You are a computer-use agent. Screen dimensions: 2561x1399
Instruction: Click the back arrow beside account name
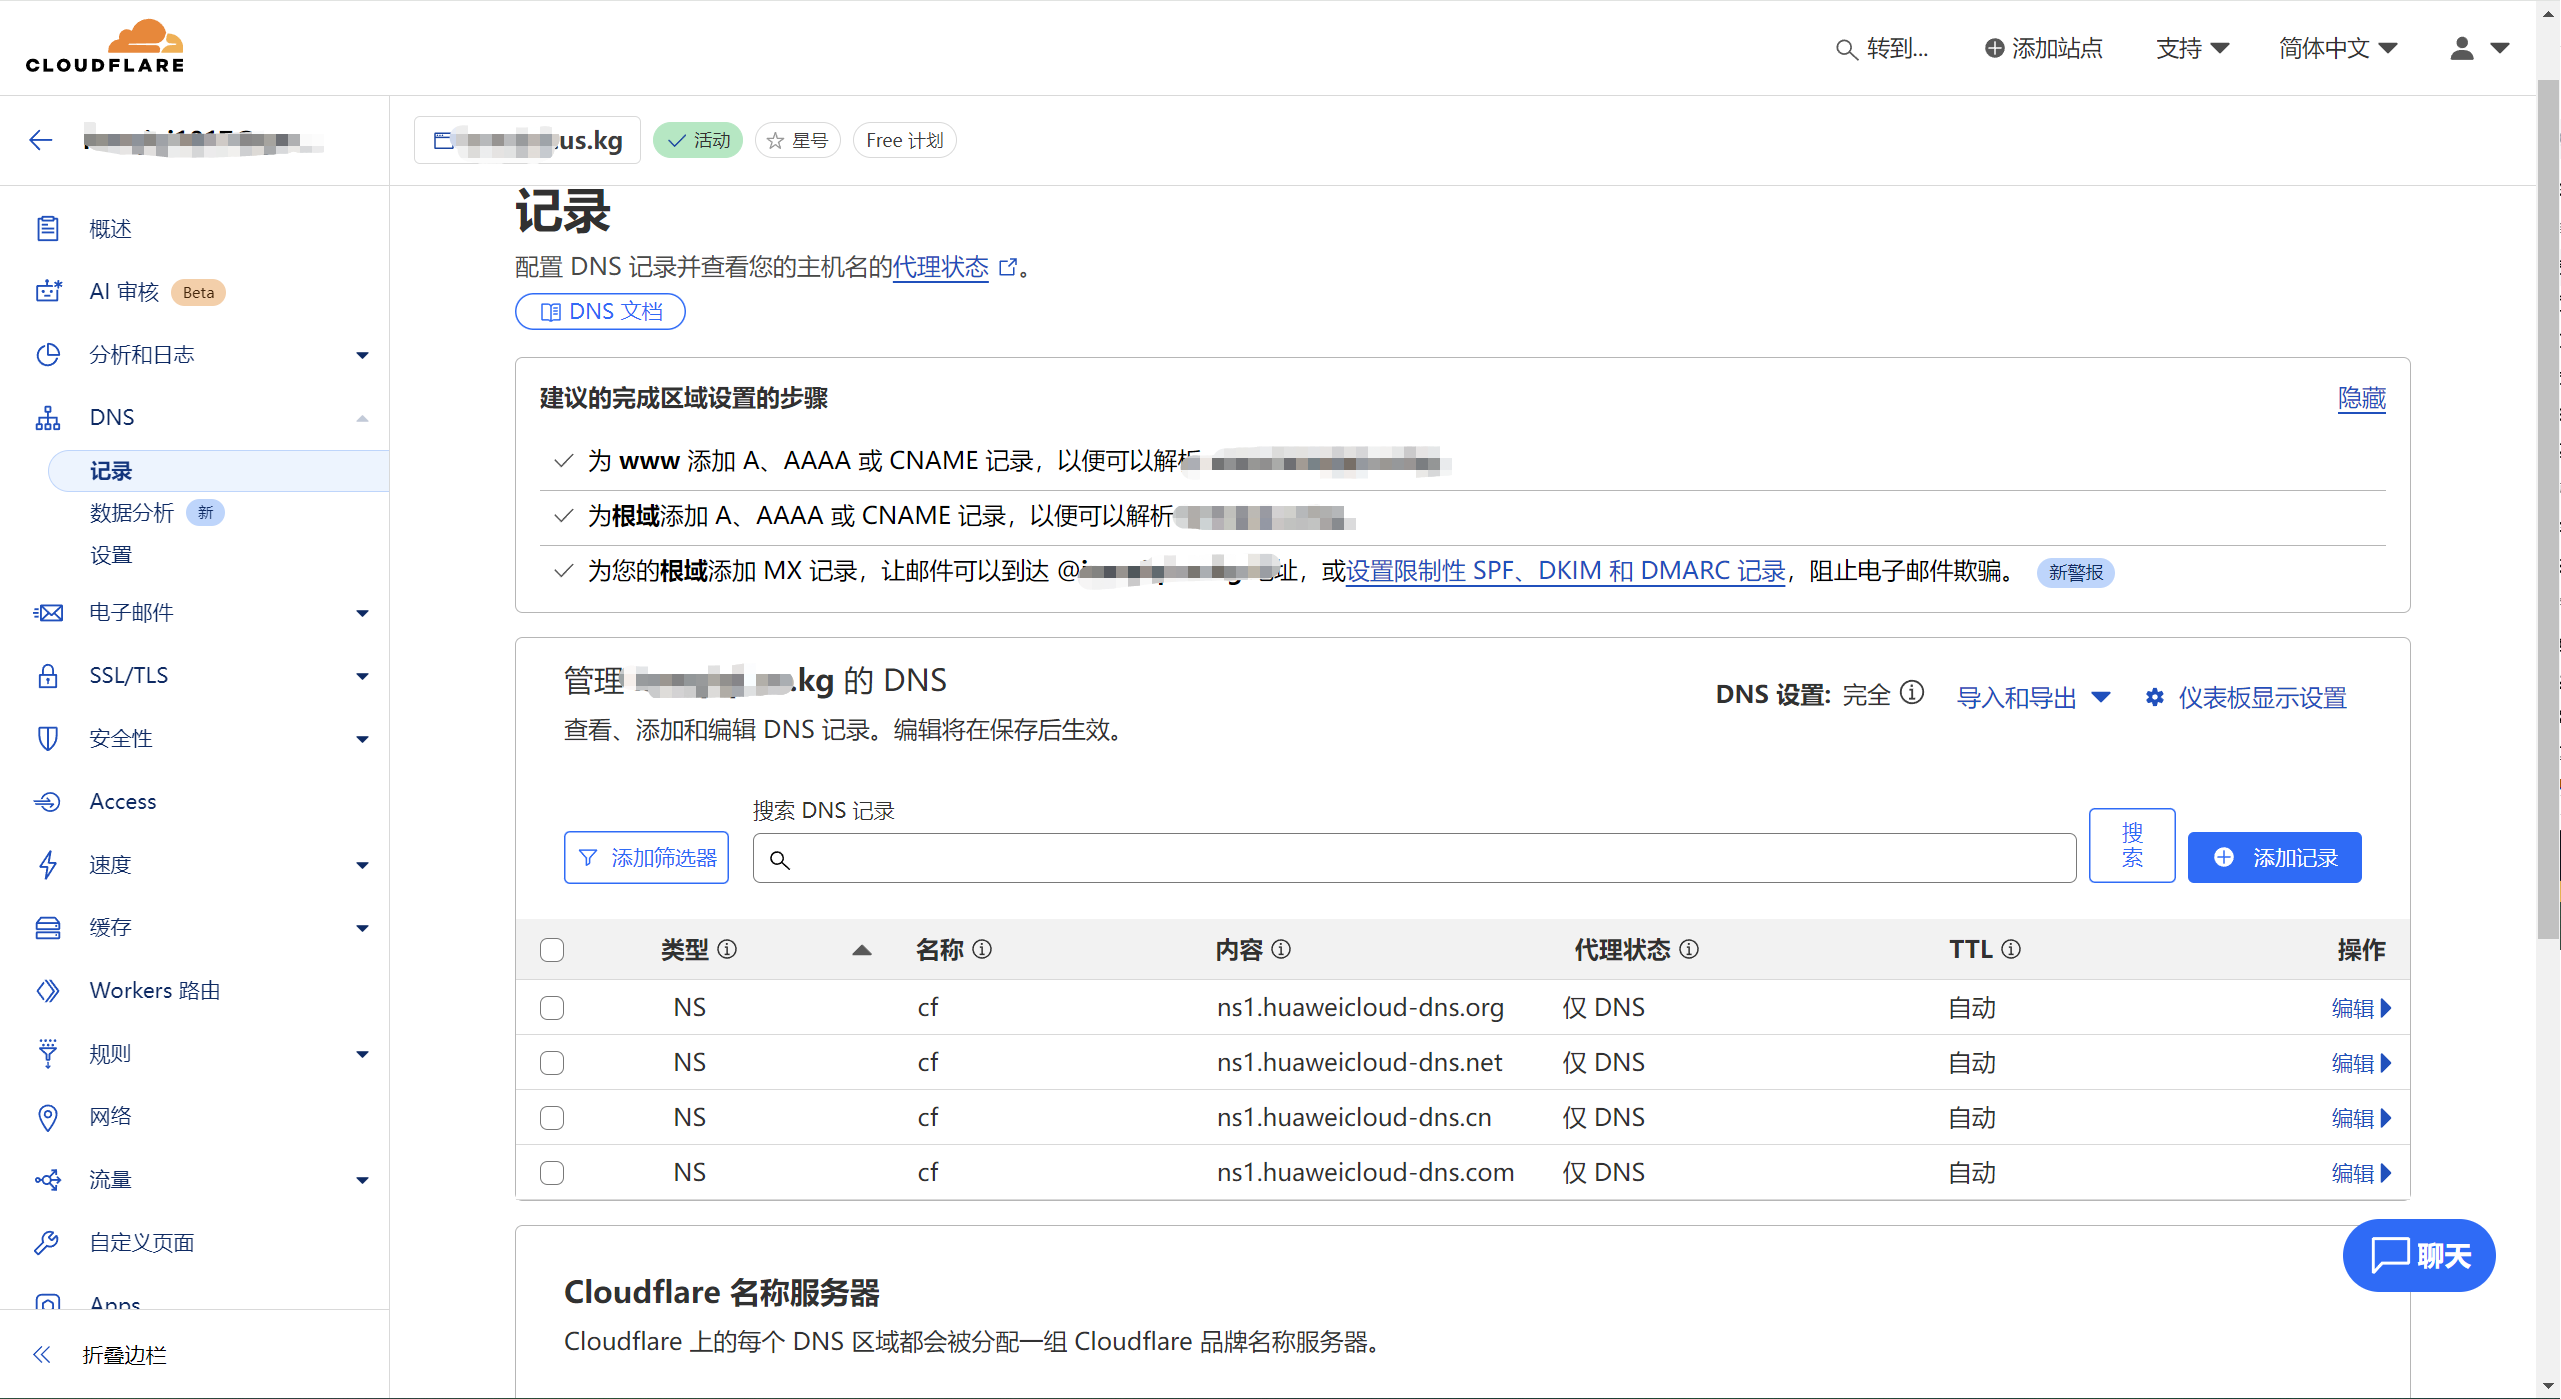pyautogui.click(x=41, y=140)
